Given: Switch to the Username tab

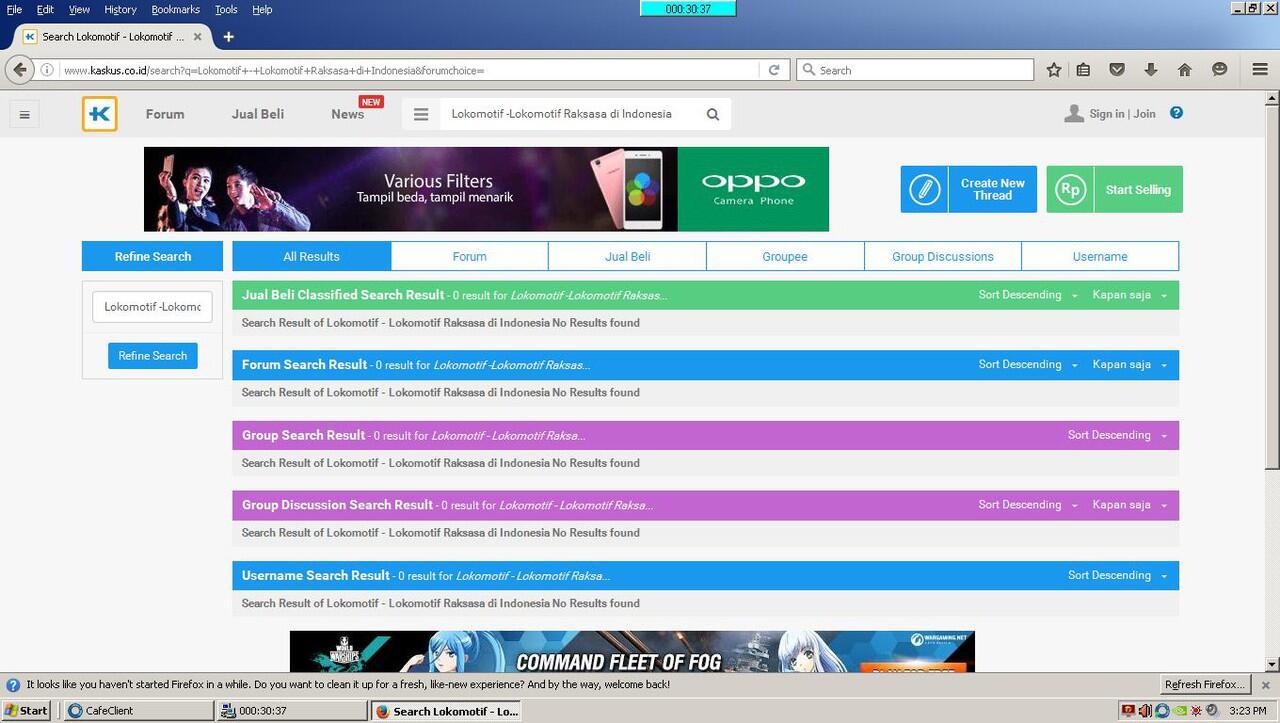Looking at the screenshot, I should click(x=1100, y=256).
